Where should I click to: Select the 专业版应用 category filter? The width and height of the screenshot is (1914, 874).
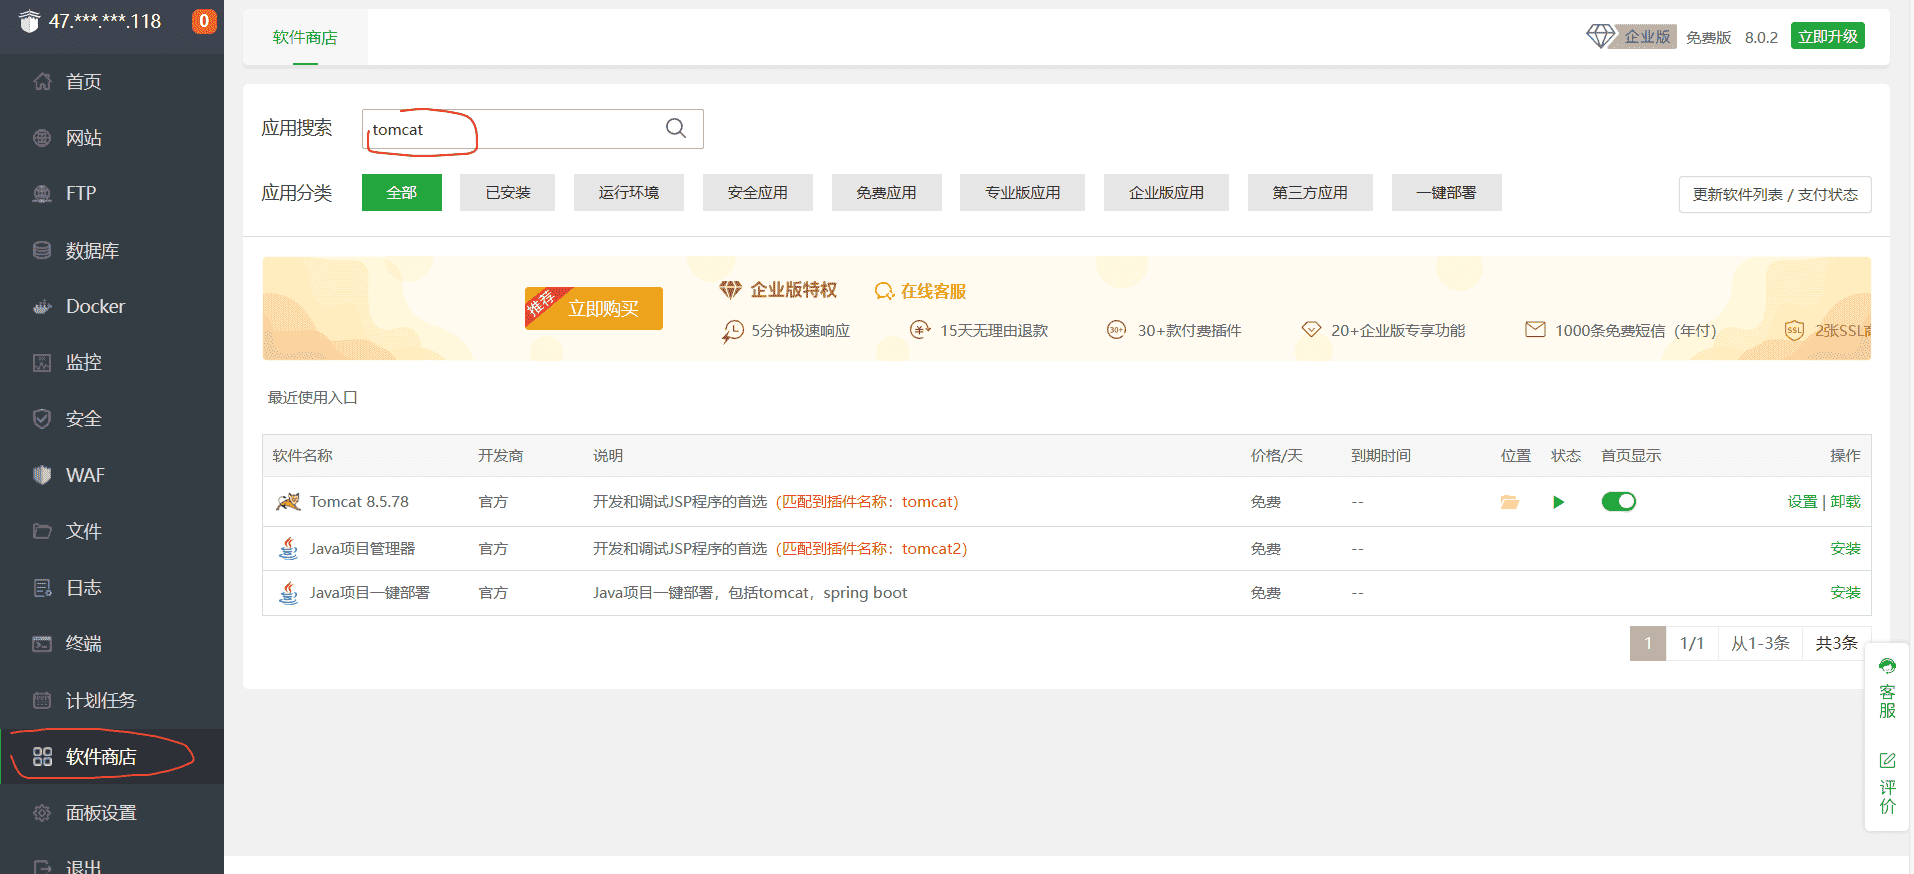coord(1023,192)
